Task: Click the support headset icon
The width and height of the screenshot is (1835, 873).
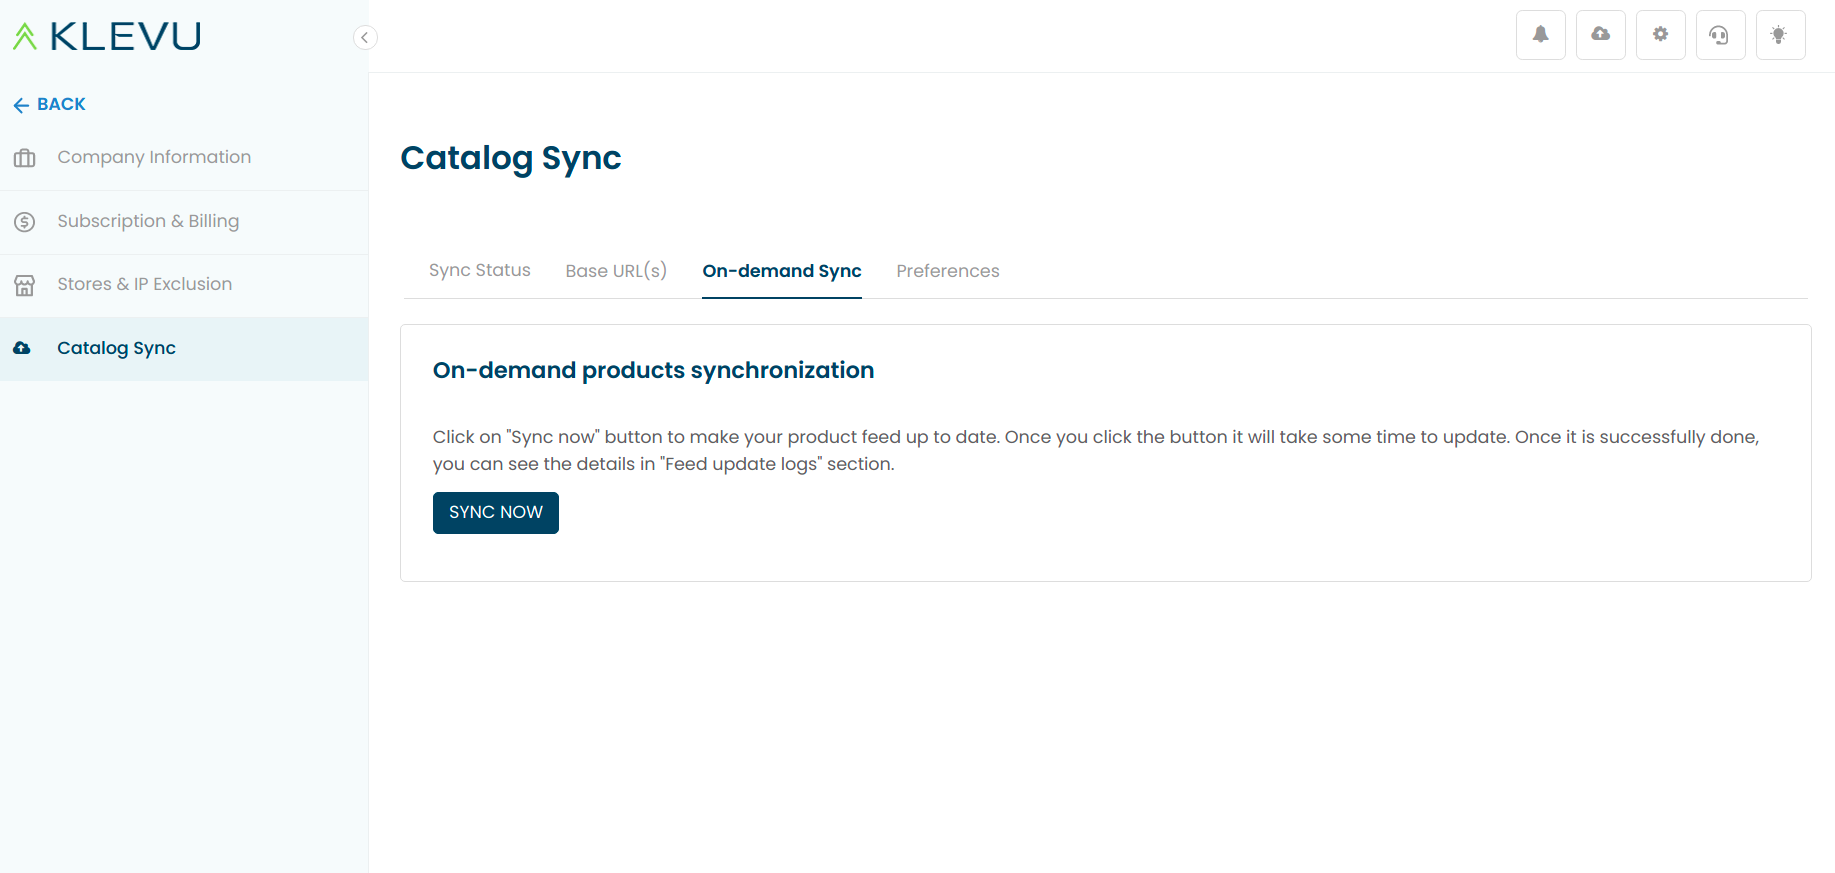Action: (1720, 35)
